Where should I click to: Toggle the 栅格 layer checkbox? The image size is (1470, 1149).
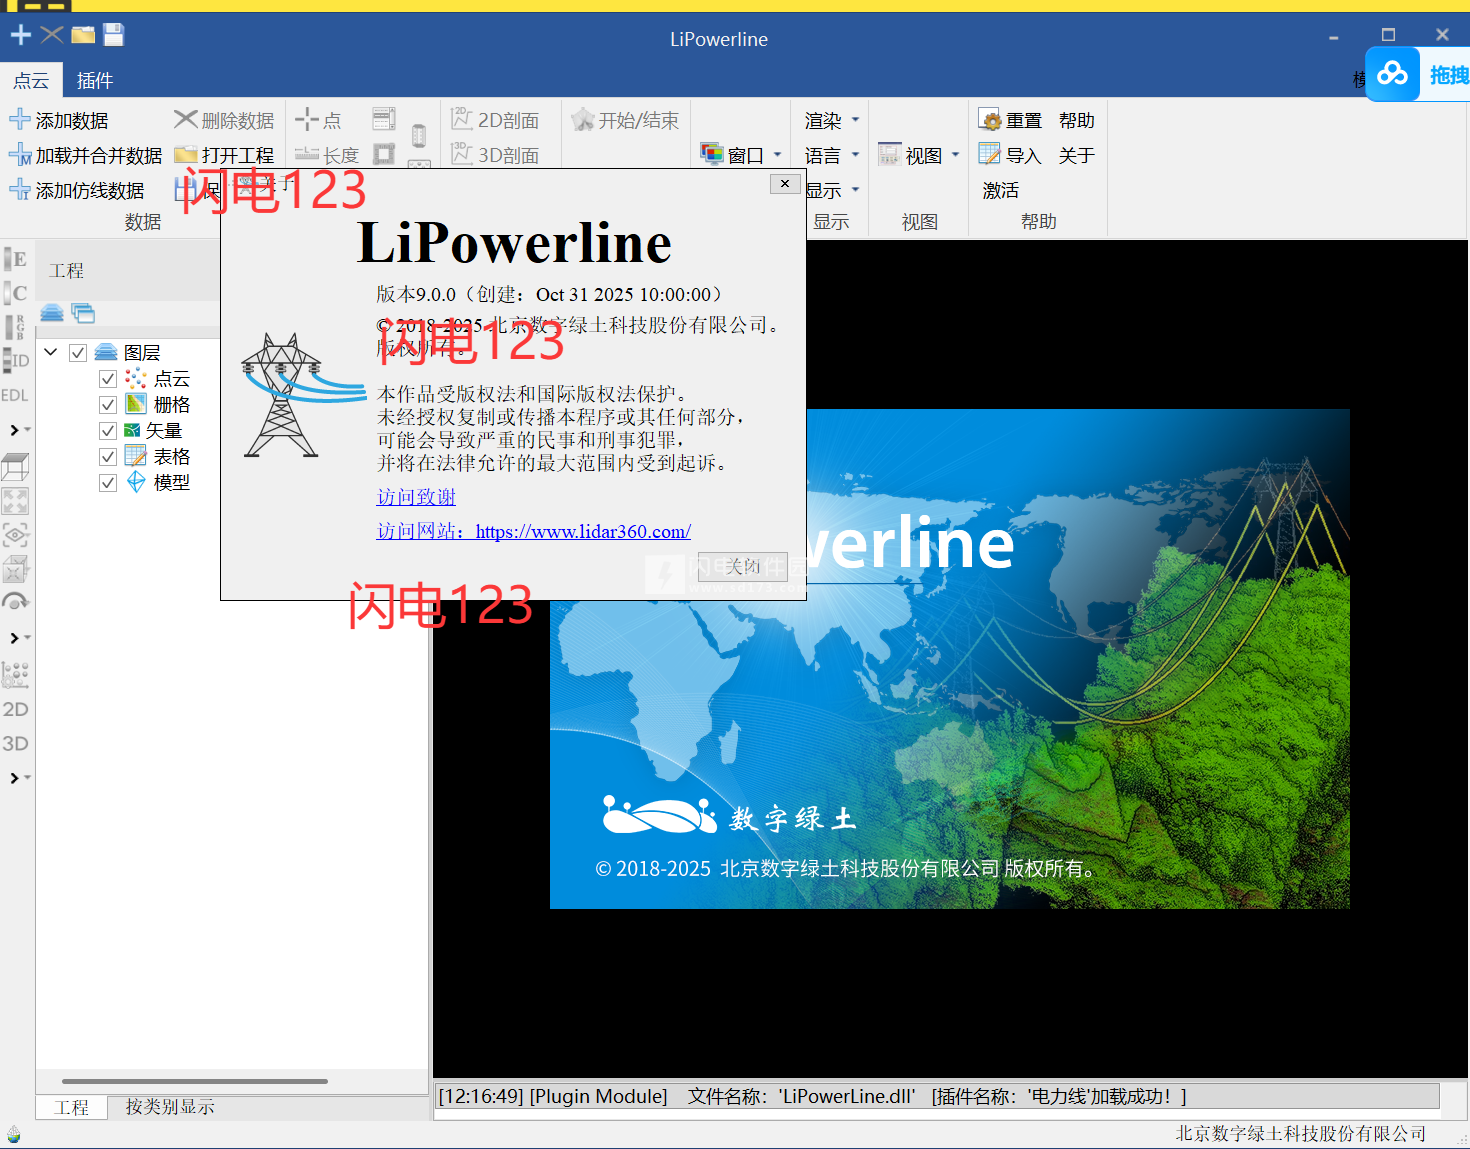108,405
